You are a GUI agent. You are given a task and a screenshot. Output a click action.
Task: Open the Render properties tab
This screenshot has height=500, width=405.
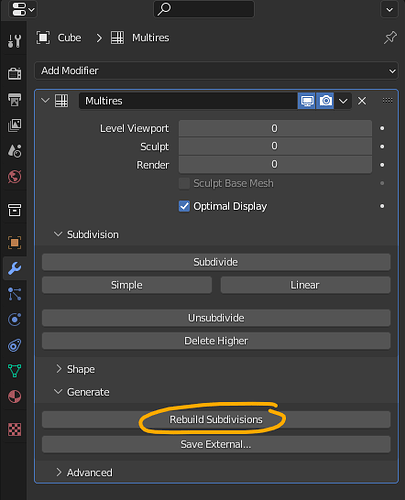click(x=14, y=73)
